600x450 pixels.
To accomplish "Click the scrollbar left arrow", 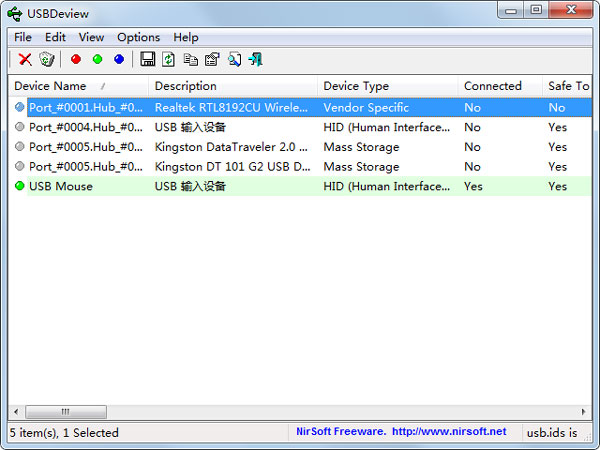I will click(x=16, y=412).
